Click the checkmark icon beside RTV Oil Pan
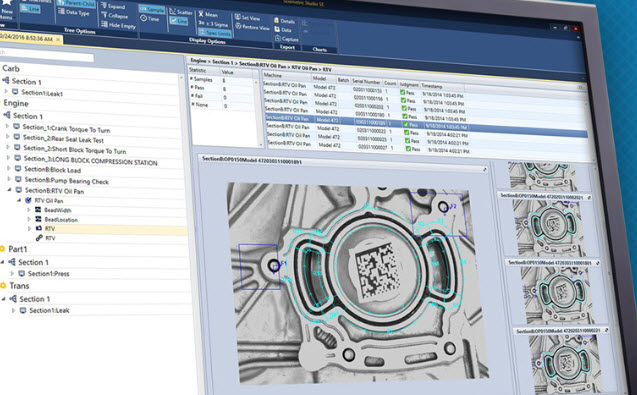The height and width of the screenshot is (395, 637). coord(28,200)
